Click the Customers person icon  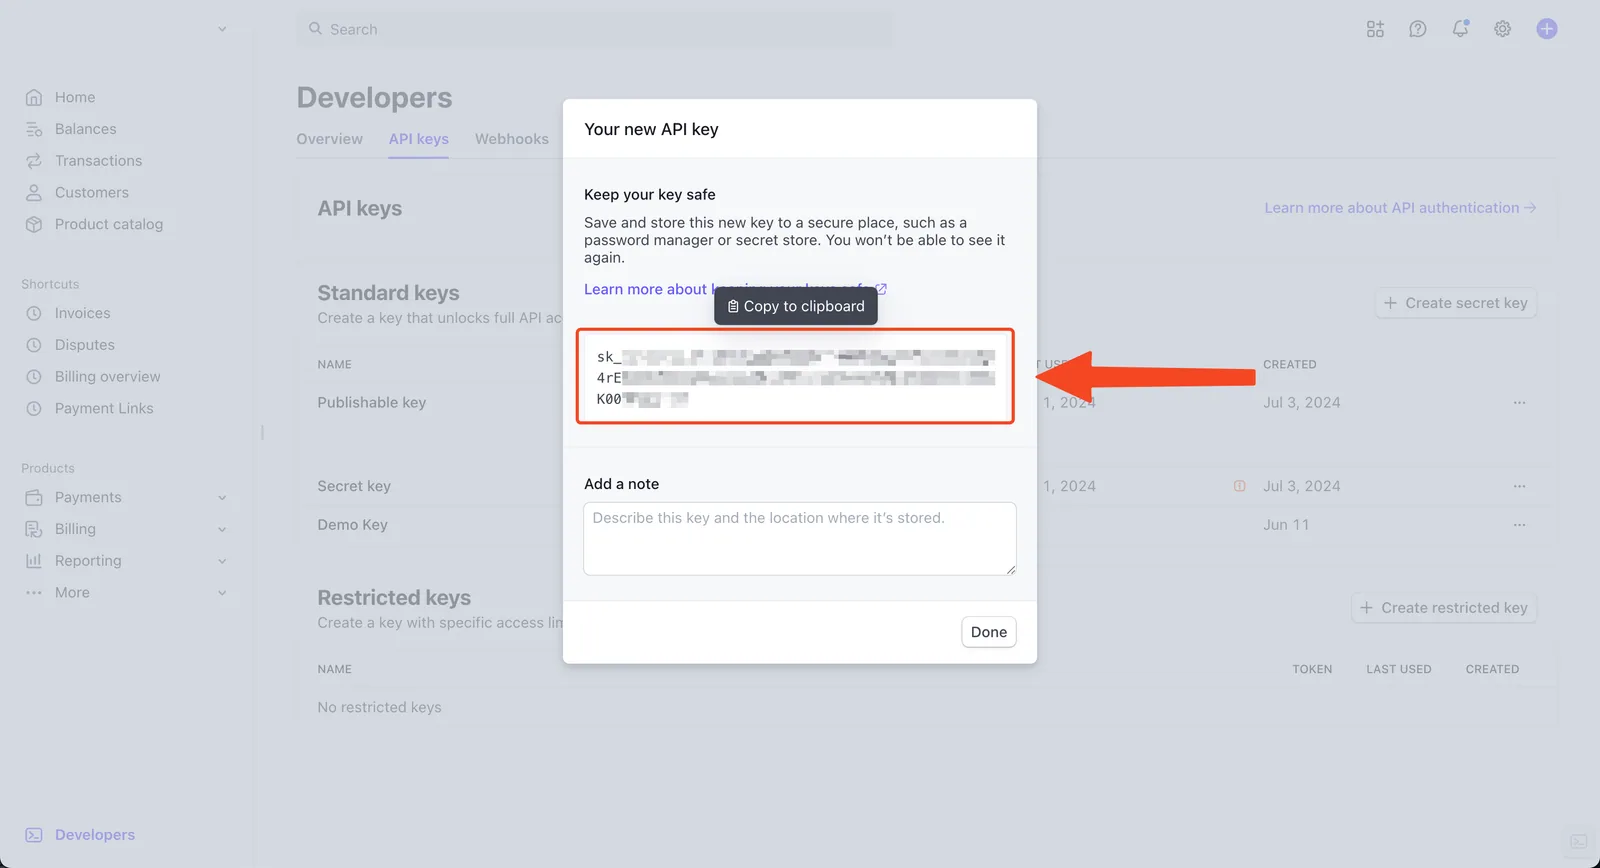click(x=34, y=193)
